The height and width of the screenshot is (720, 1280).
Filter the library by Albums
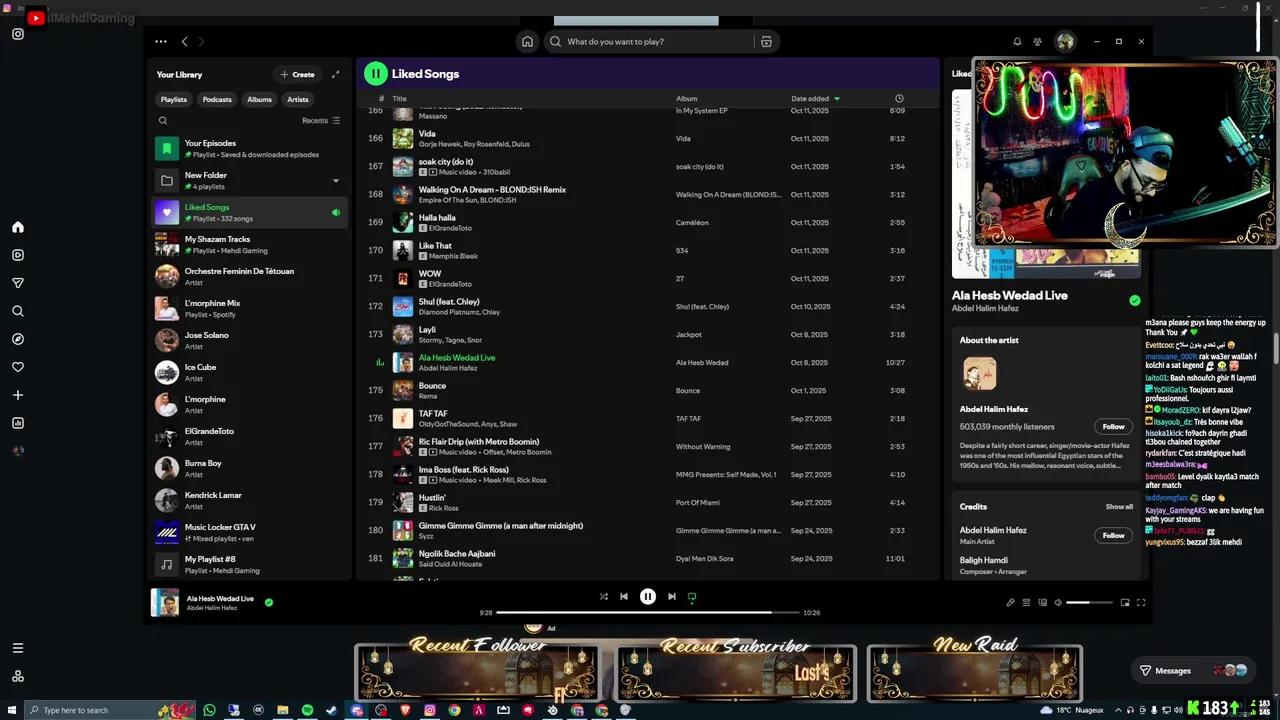pos(260,99)
